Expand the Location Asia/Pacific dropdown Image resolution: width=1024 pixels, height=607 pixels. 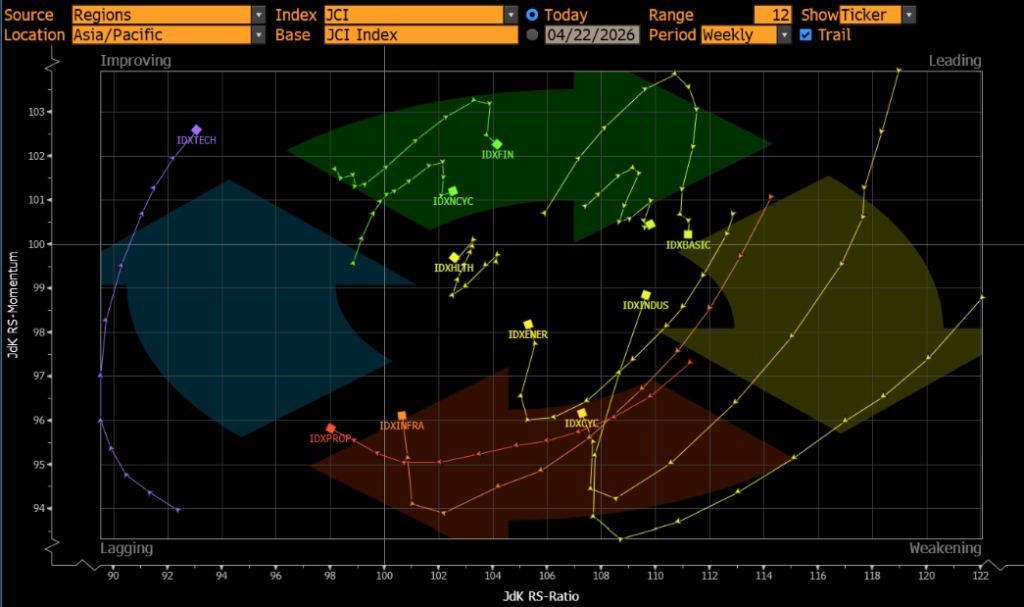(x=259, y=35)
